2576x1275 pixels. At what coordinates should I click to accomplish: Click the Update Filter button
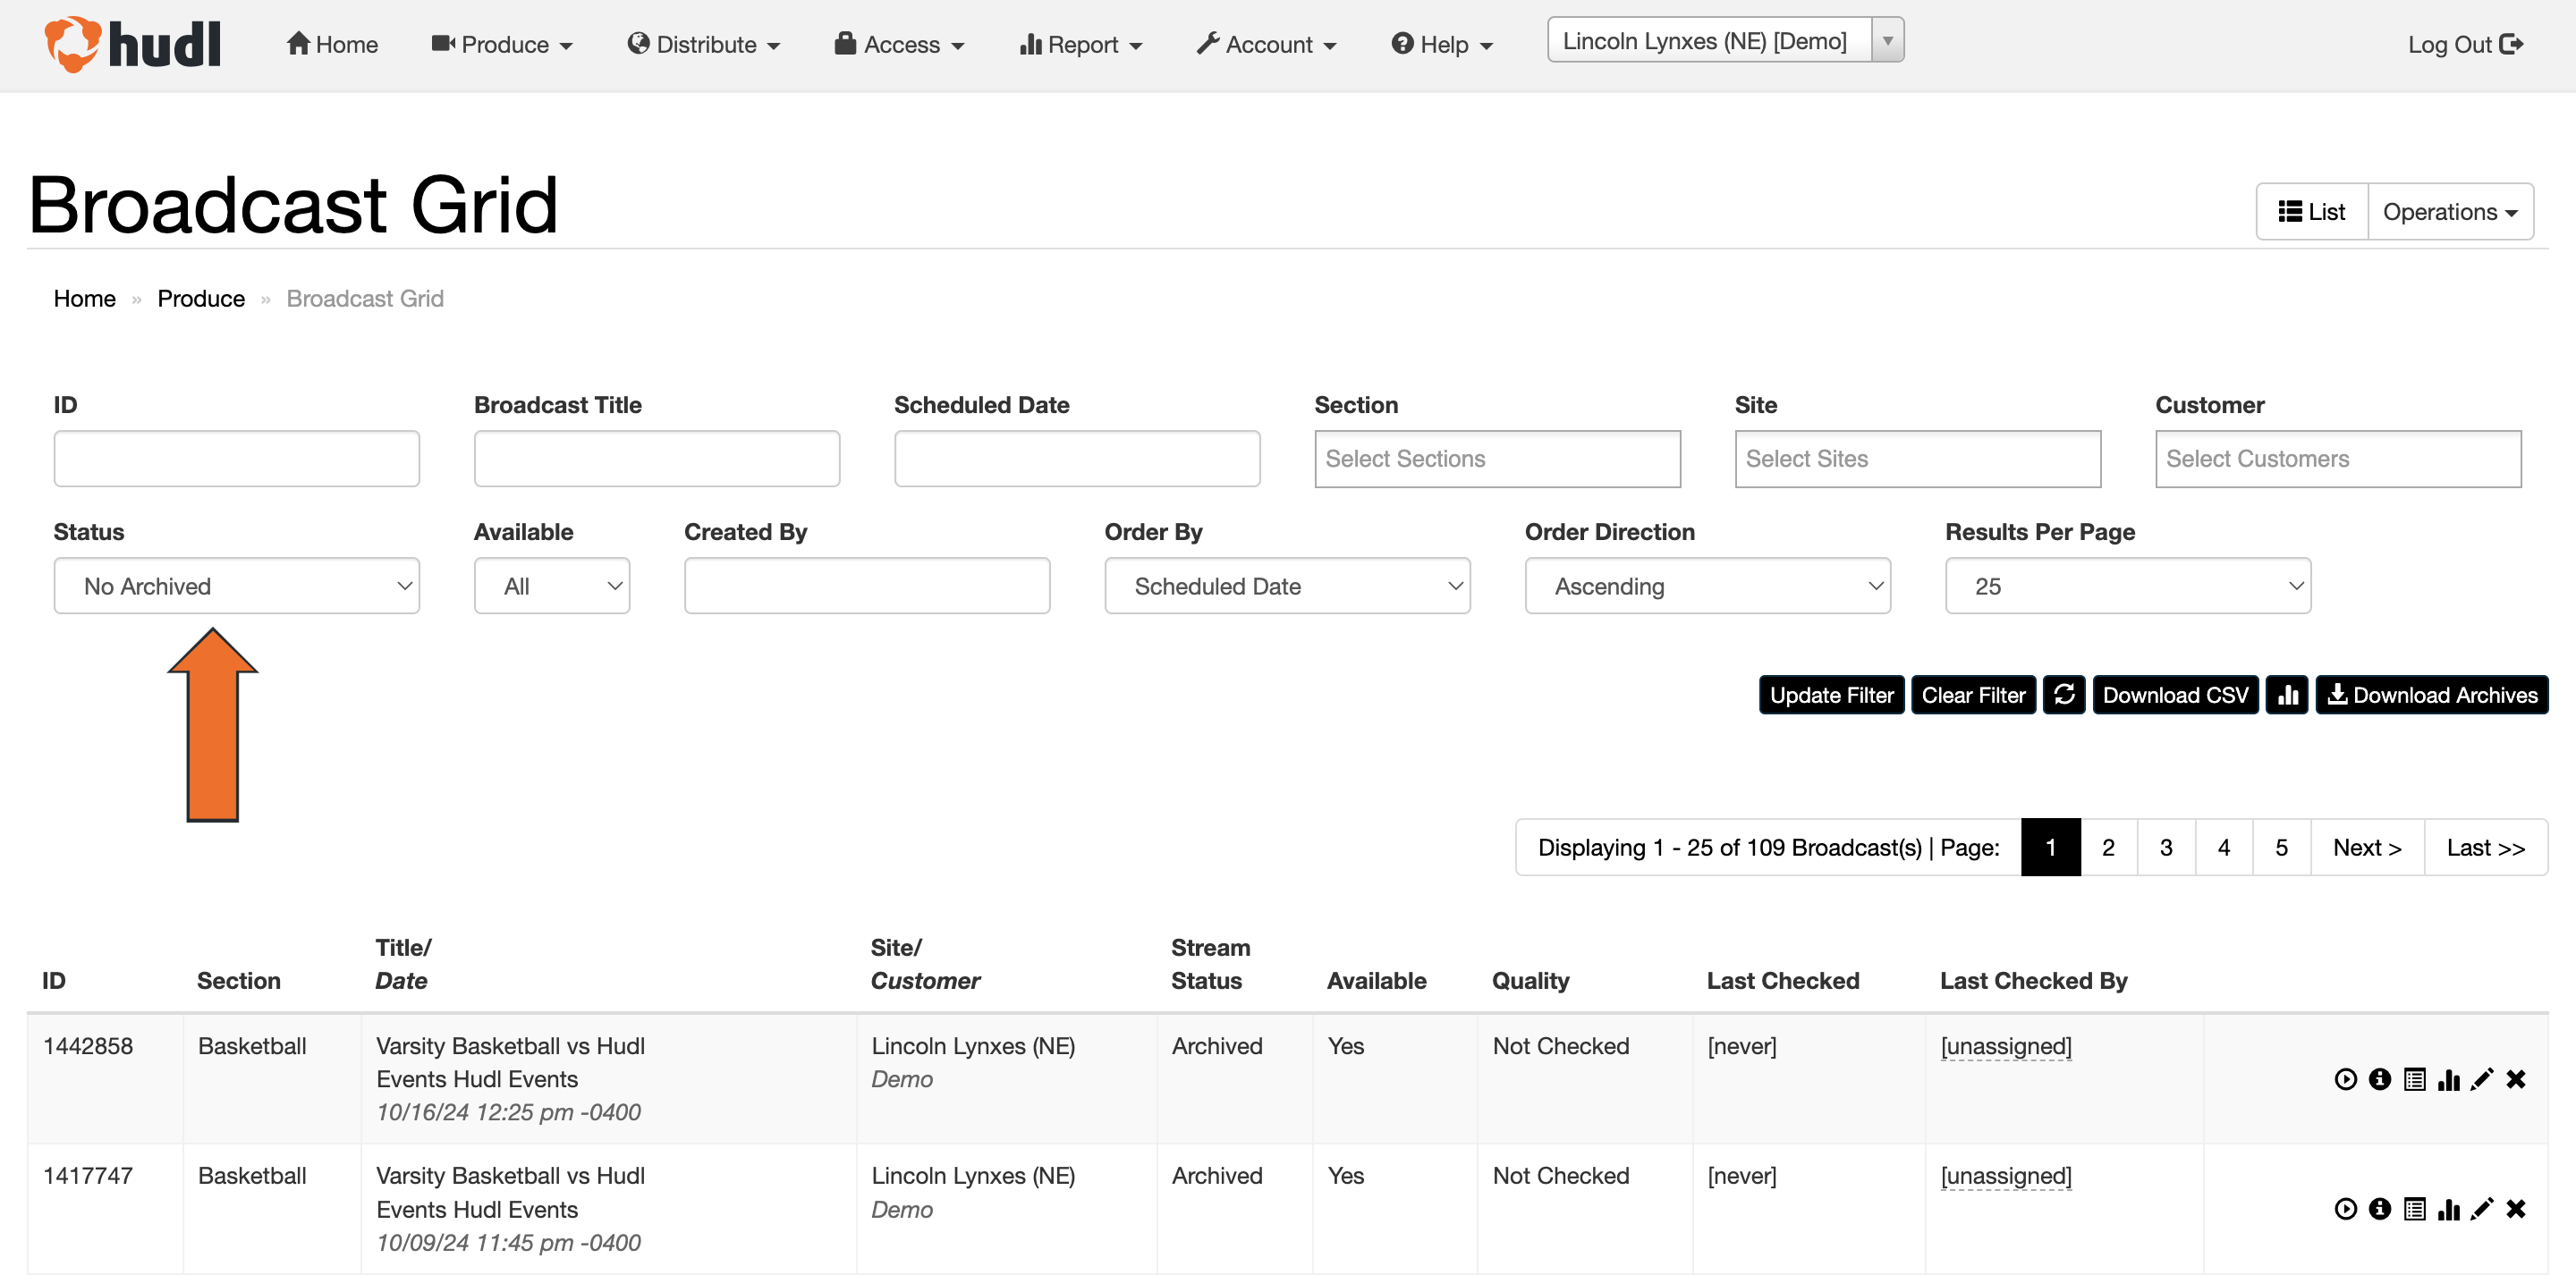1831,694
